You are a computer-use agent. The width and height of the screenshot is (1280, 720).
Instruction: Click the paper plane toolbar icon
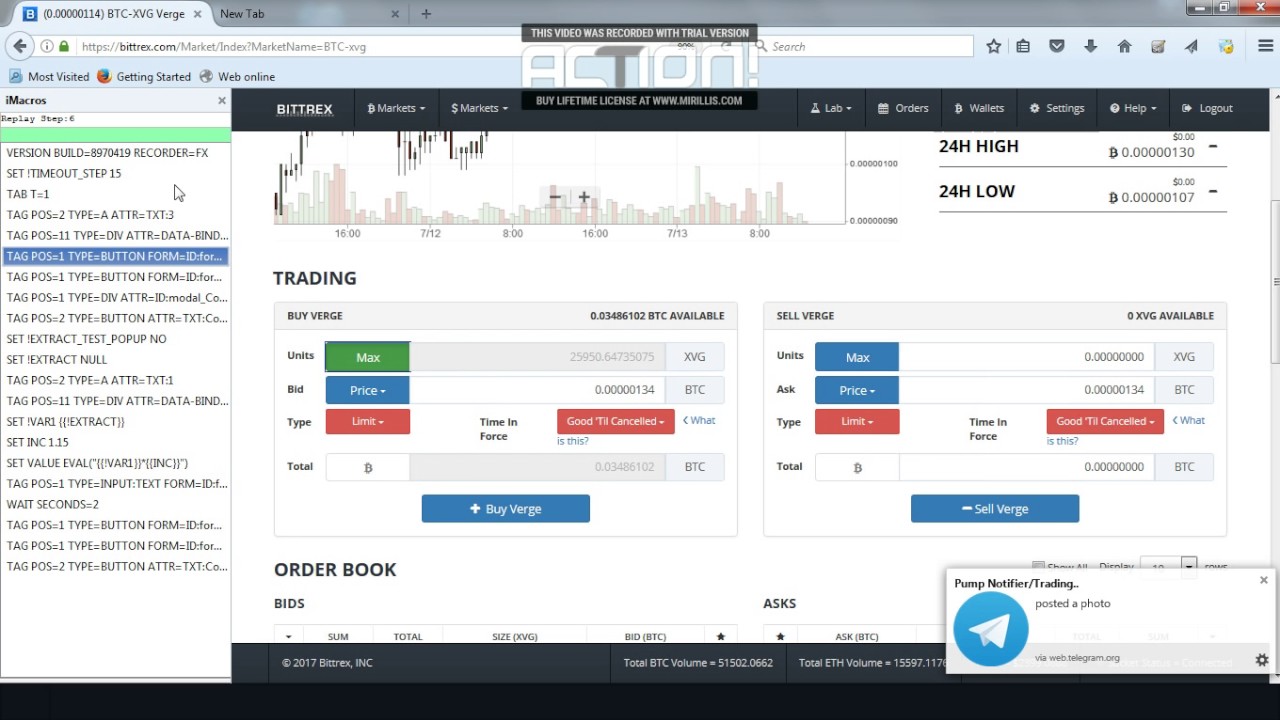[1191, 46]
